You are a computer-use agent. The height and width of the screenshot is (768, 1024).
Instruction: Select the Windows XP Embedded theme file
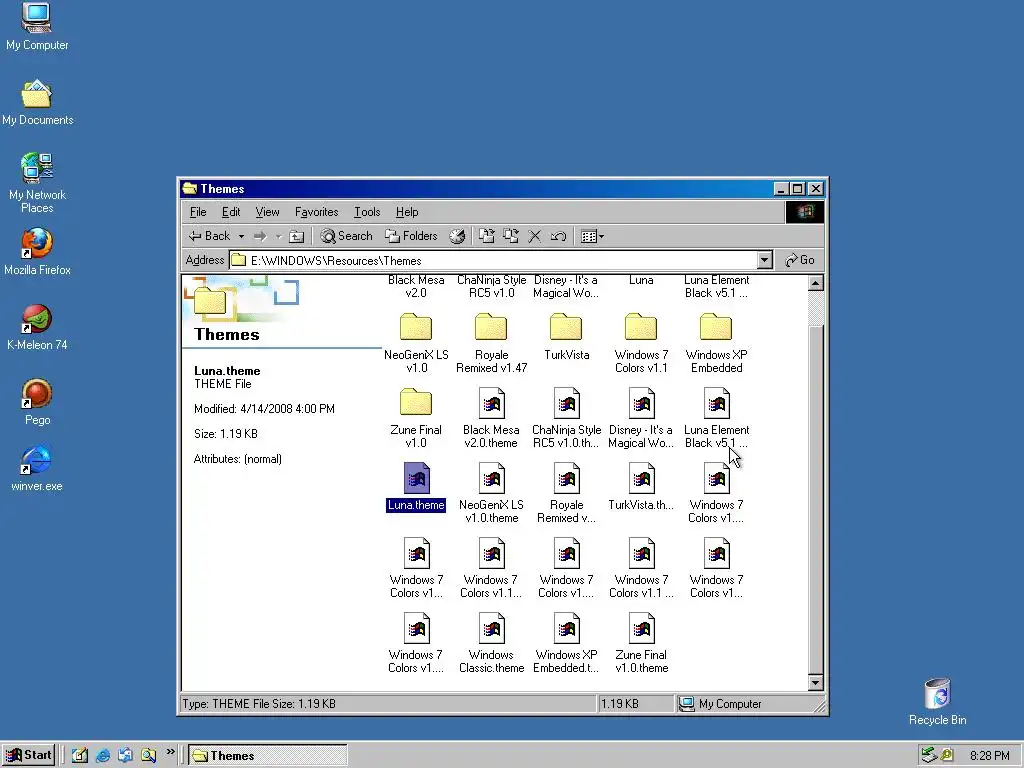tap(566, 644)
